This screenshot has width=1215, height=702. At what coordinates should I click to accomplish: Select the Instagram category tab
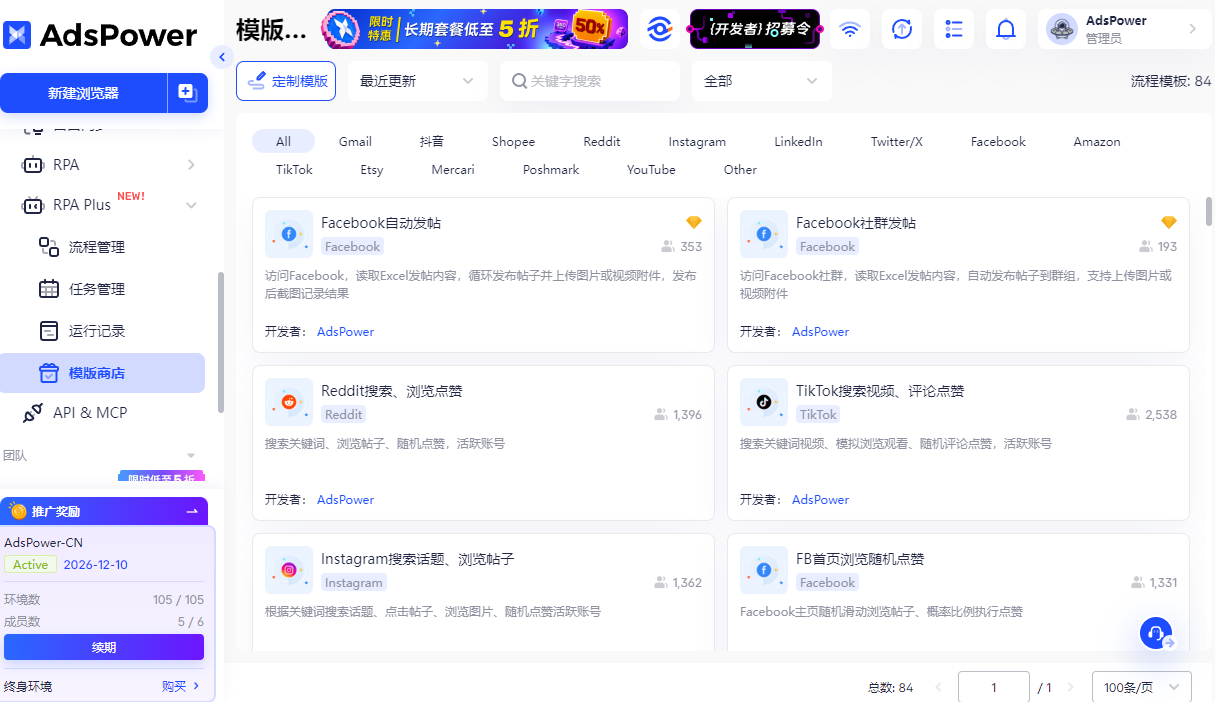click(698, 141)
